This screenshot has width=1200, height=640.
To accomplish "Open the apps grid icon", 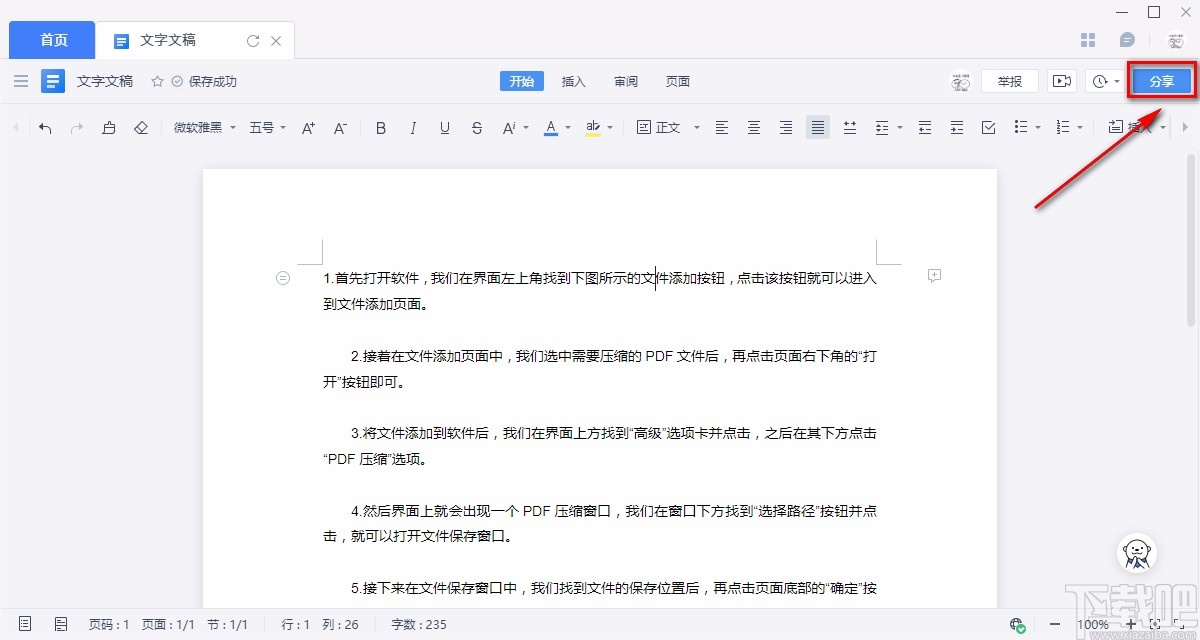I will 1089,40.
